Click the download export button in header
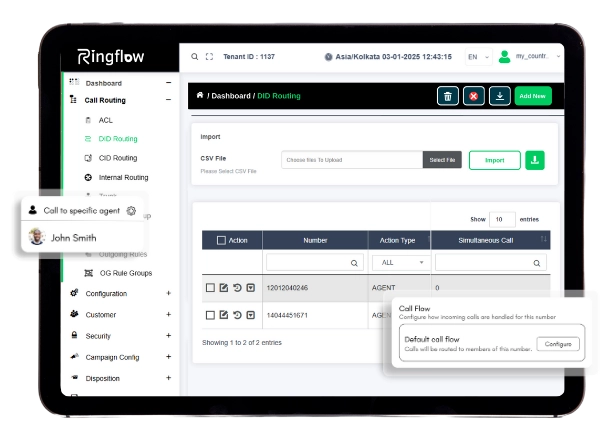This screenshot has height=440, width=610. tap(500, 96)
